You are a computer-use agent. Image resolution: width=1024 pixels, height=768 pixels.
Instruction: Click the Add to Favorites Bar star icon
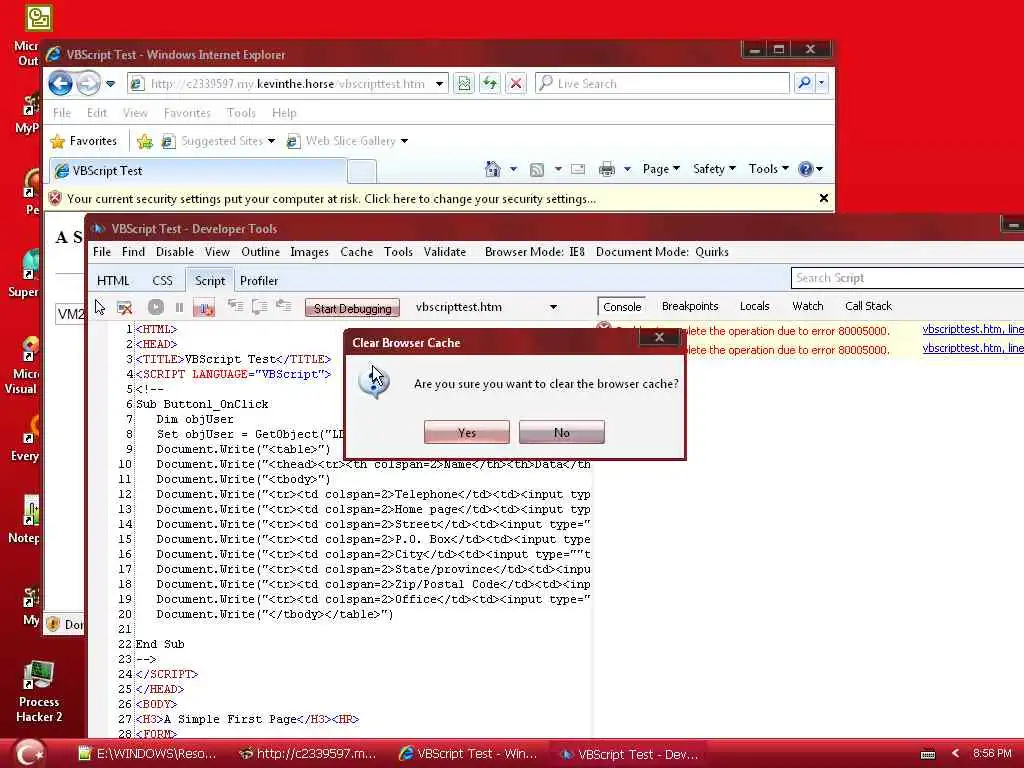[145, 141]
